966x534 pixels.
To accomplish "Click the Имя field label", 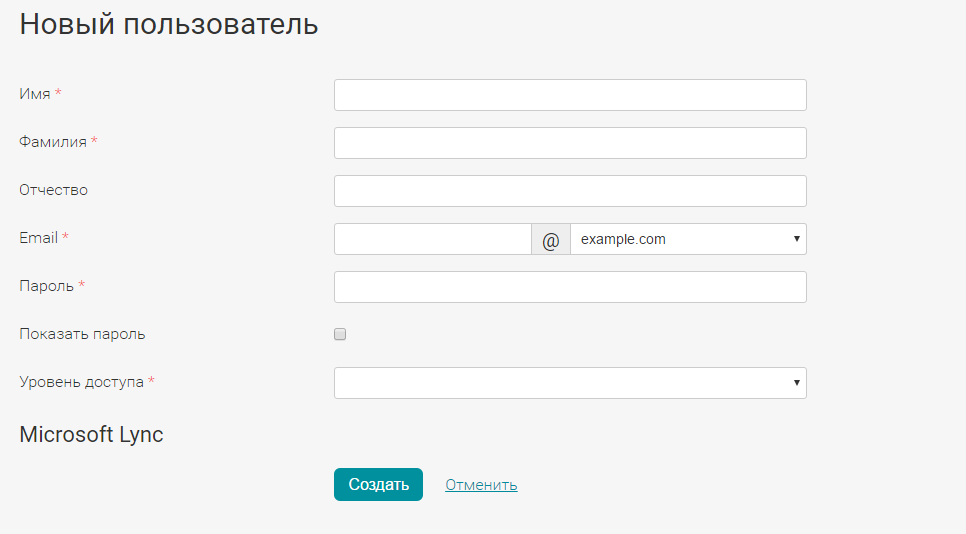I will click(35, 94).
